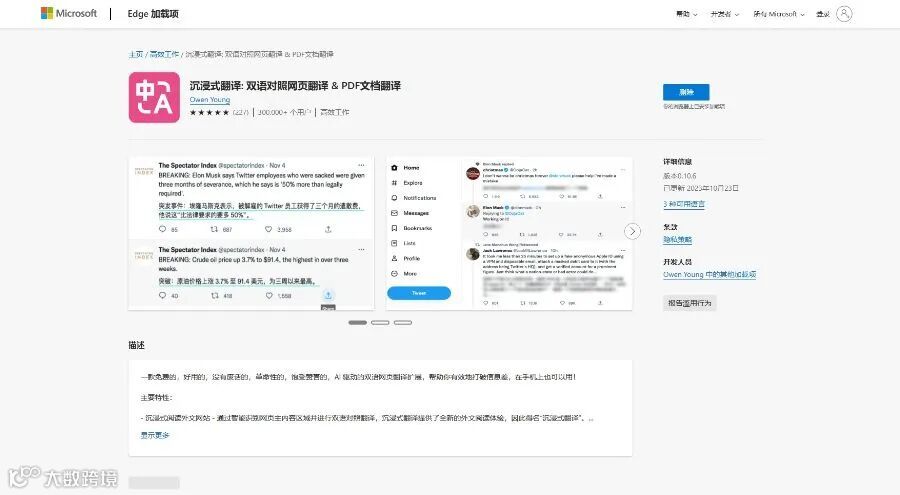Click the five-star rating
This screenshot has width=900, height=495.
209,113
